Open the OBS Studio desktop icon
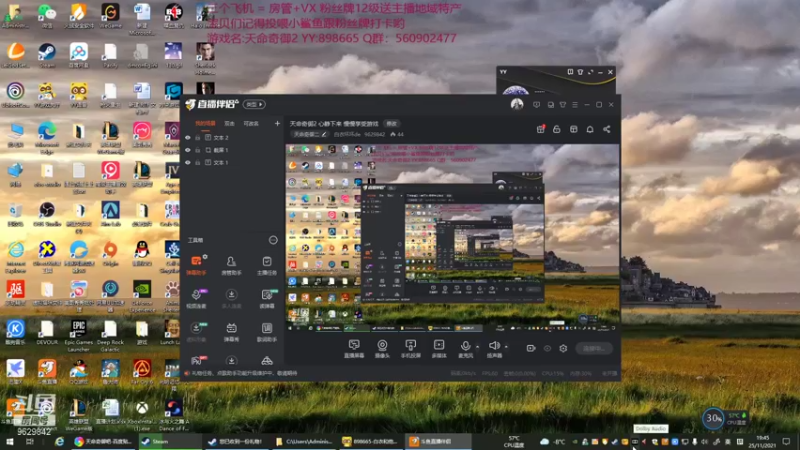 coord(47,214)
